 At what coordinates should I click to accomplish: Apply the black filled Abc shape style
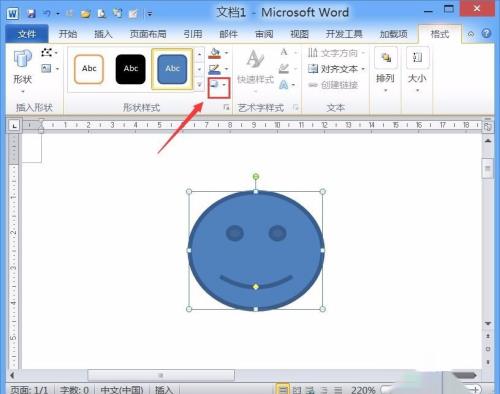point(131,69)
